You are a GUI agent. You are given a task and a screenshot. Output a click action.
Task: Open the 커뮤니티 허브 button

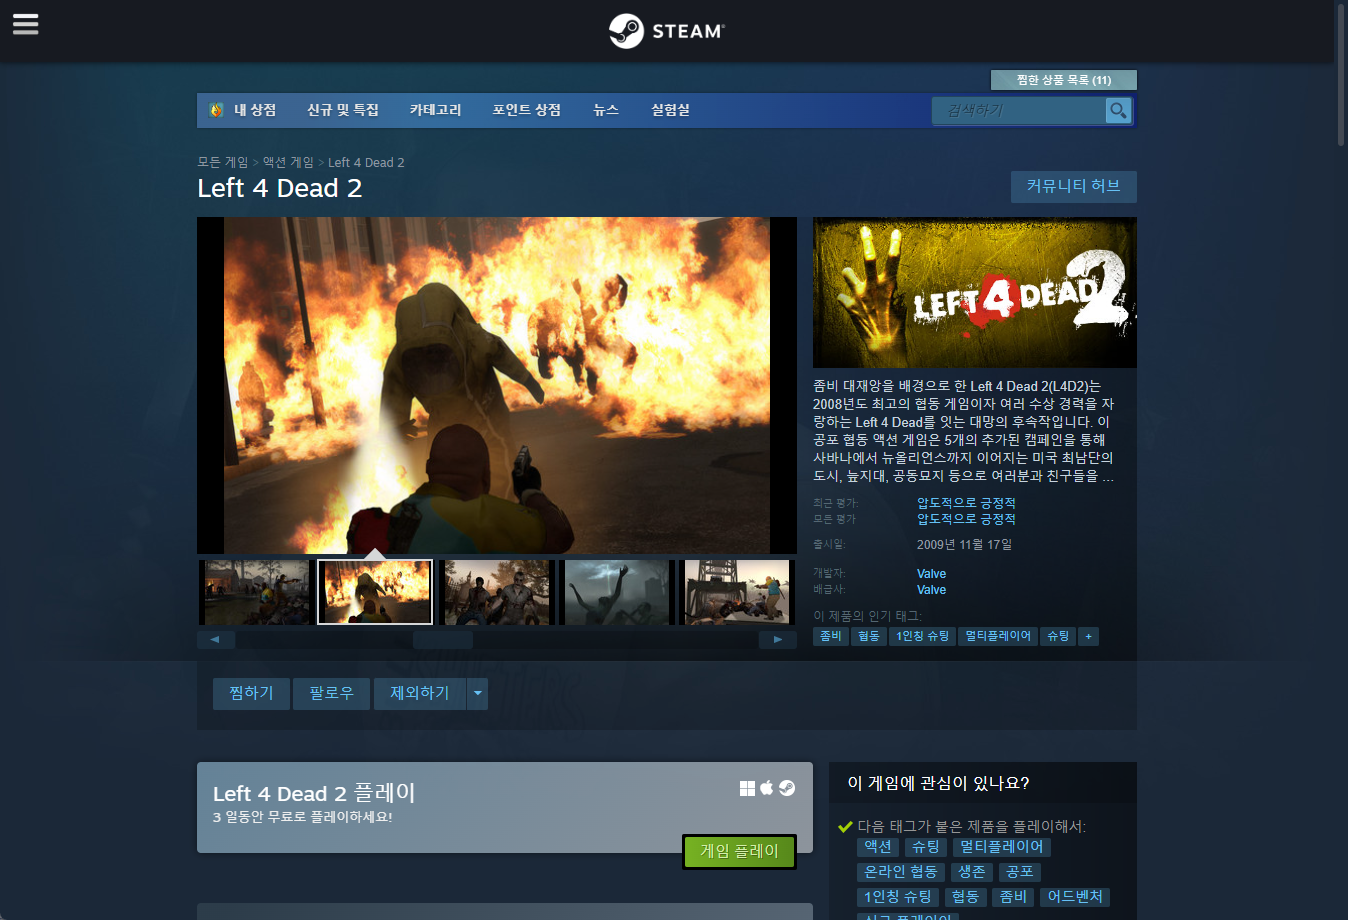point(1073,186)
